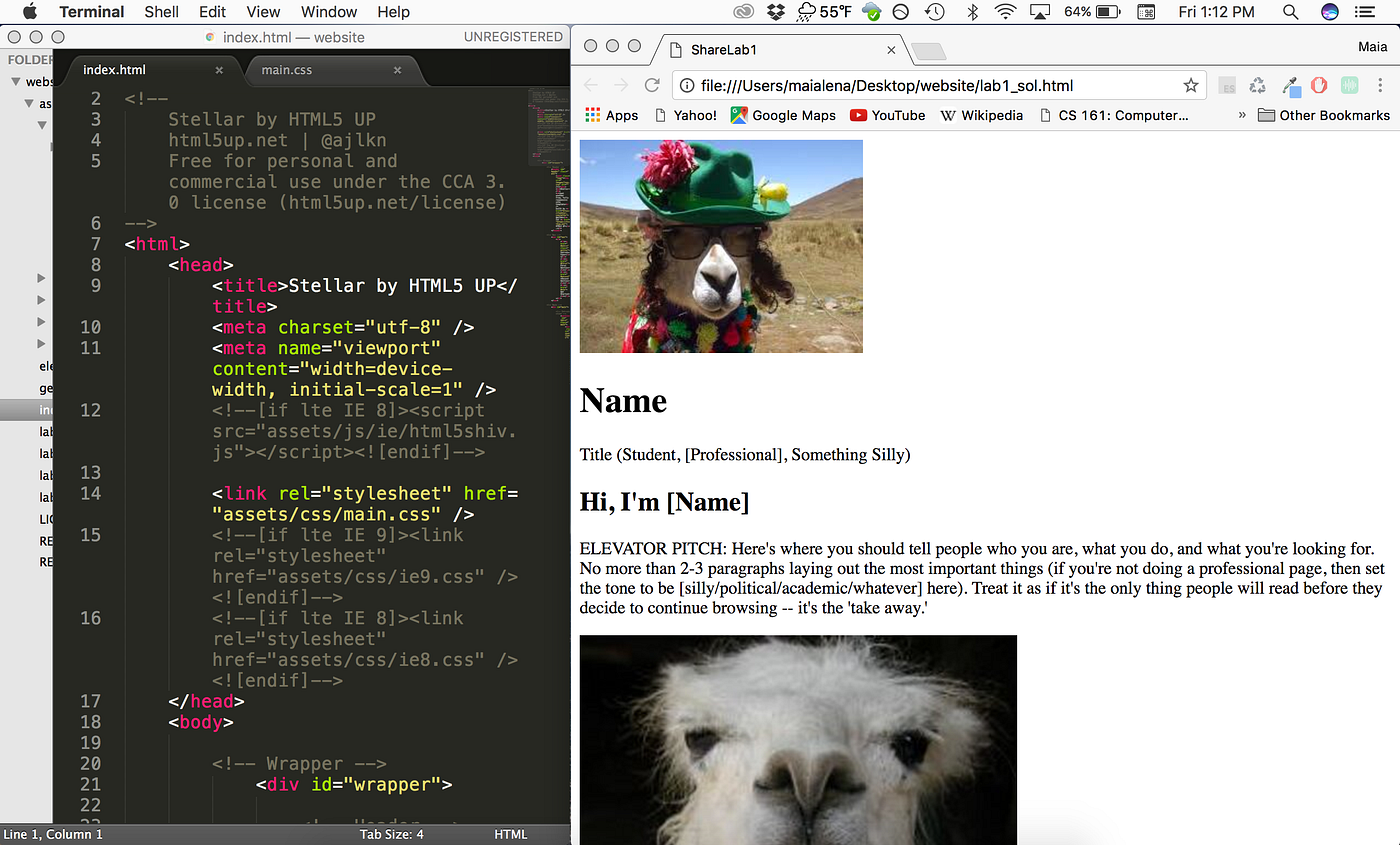
Task: Reload the current page in Chrome
Action: point(654,85)
